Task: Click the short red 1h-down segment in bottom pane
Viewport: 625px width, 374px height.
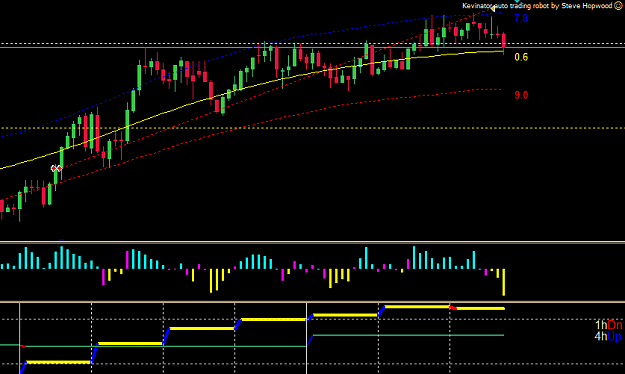Action: (453, 308)
